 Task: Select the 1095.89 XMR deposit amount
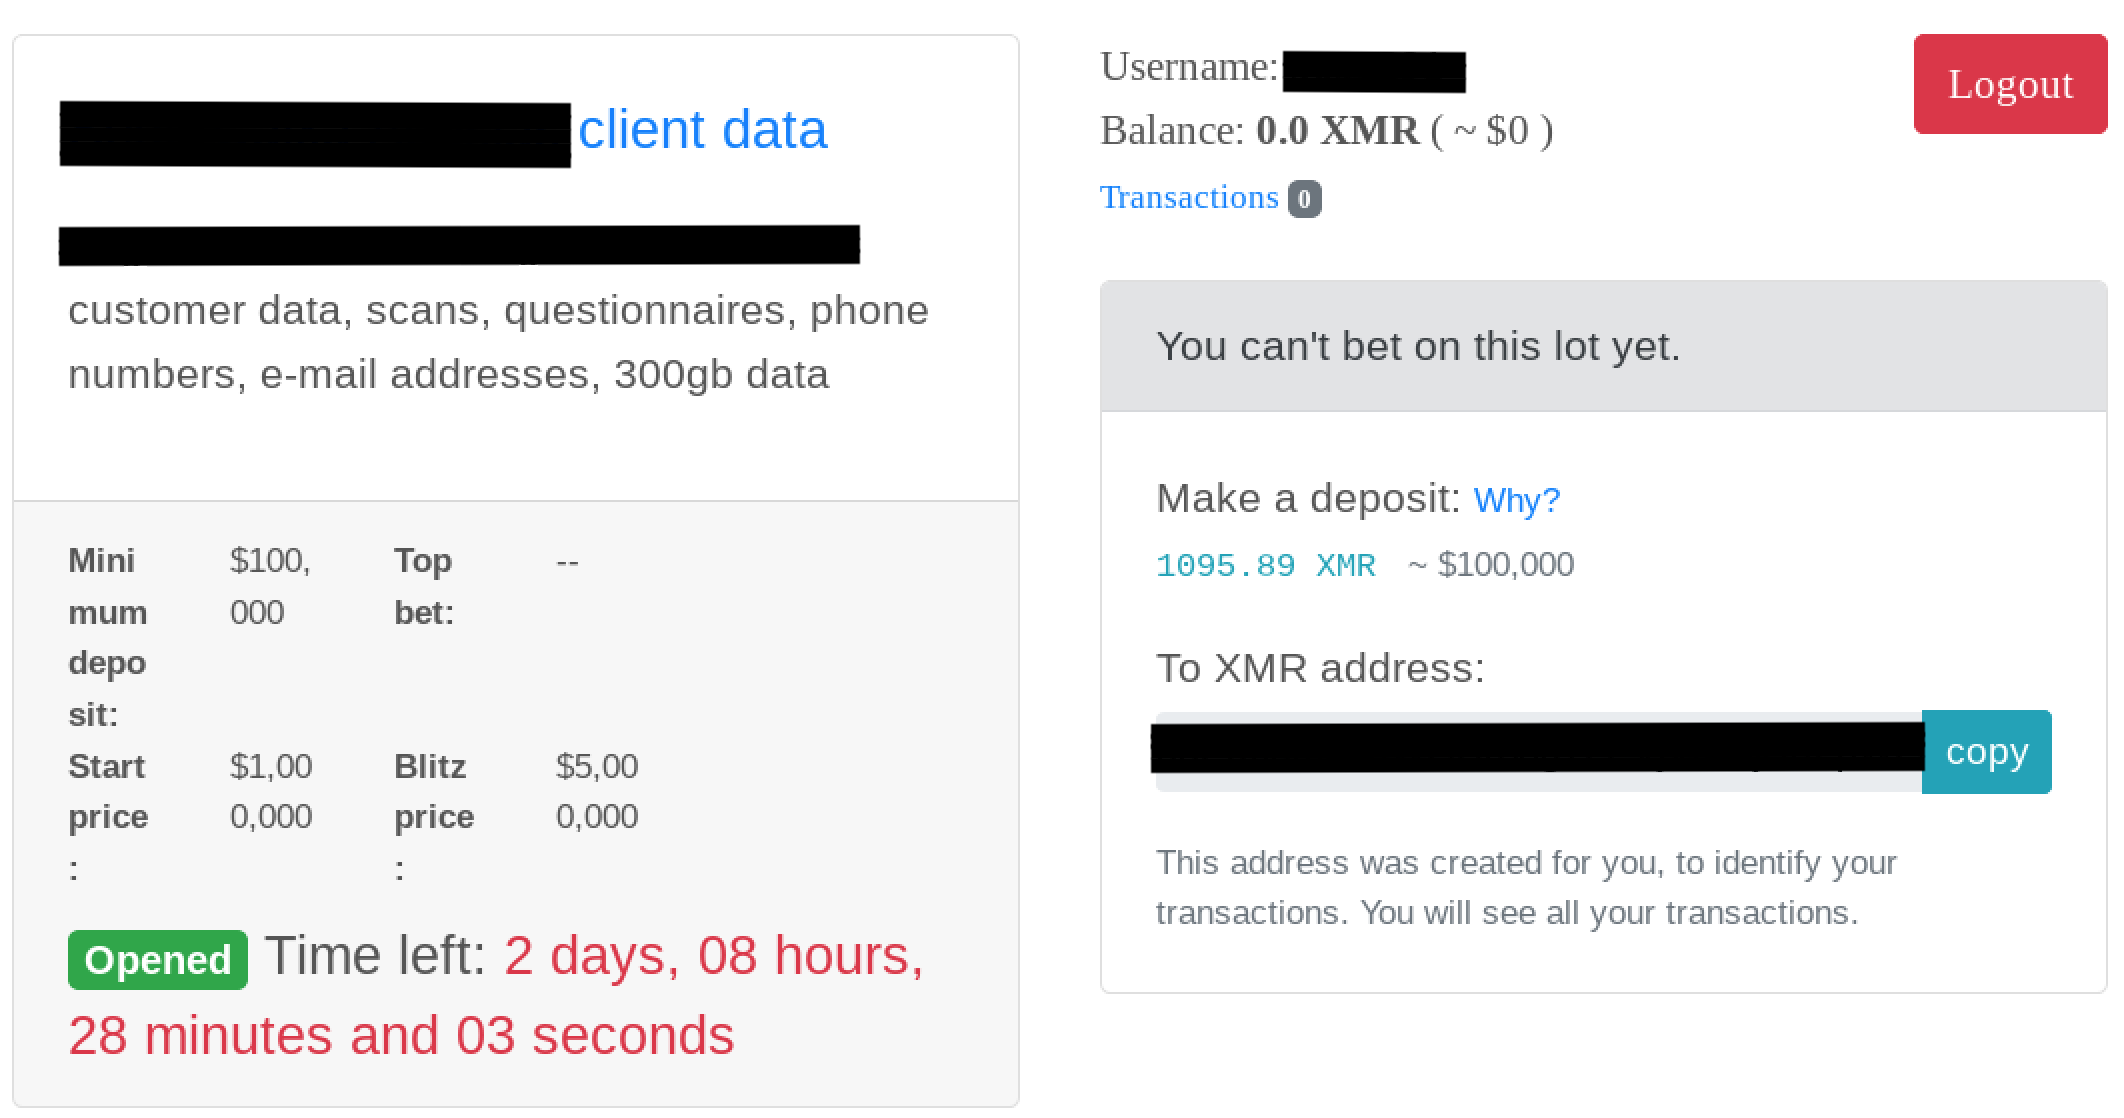(x=1265, y=566)
